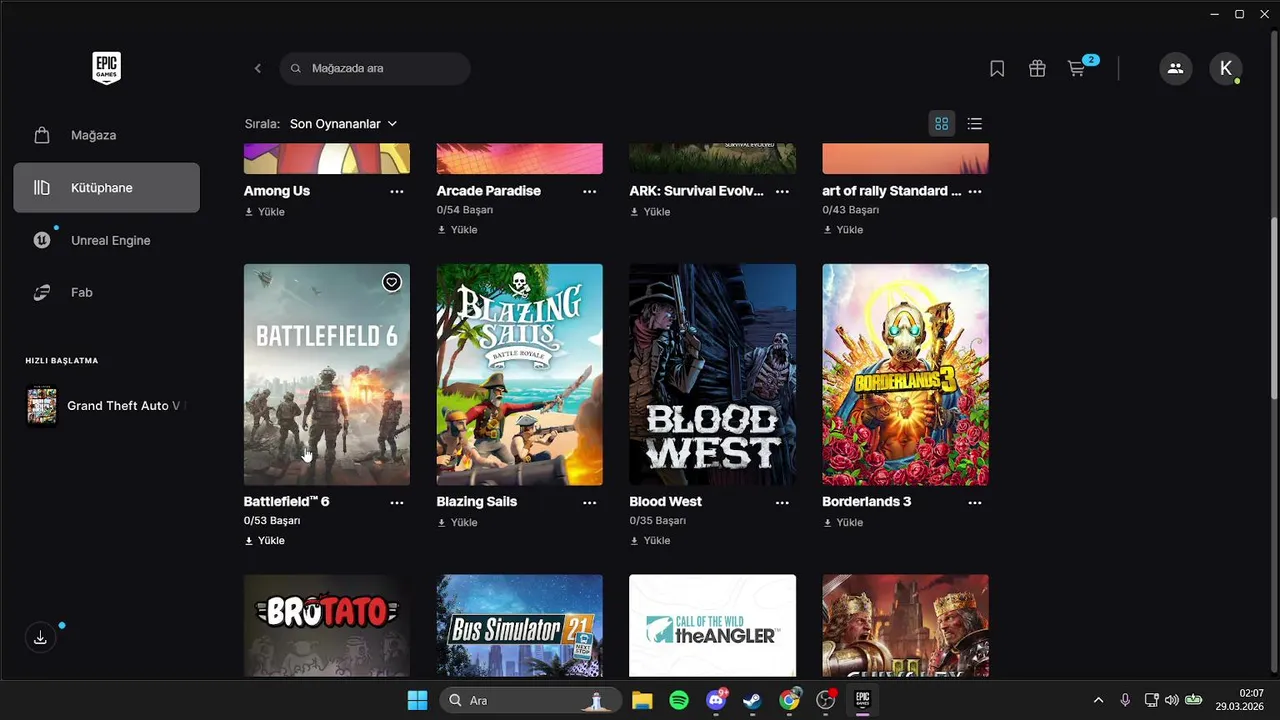
Task: Select Kütüphane in the sidebar
Action: [107, 188]
